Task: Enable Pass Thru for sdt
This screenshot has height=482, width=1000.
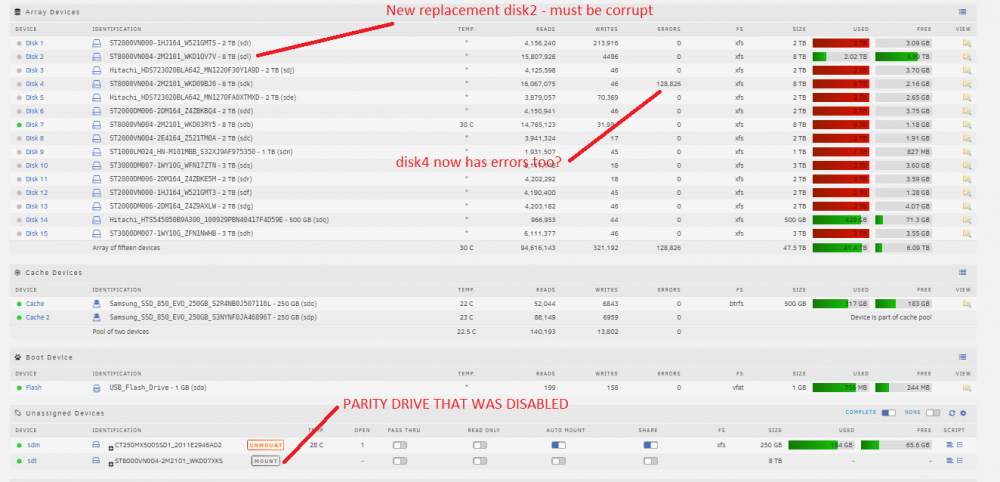Action: (400, 460)
